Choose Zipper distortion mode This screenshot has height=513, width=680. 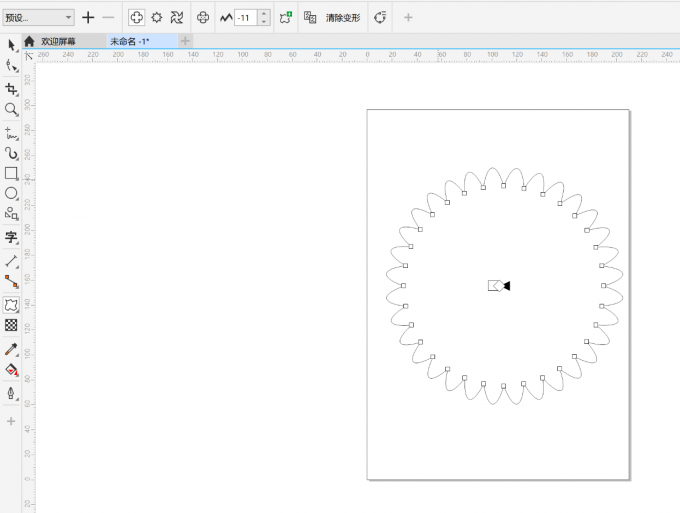[157, 17]
